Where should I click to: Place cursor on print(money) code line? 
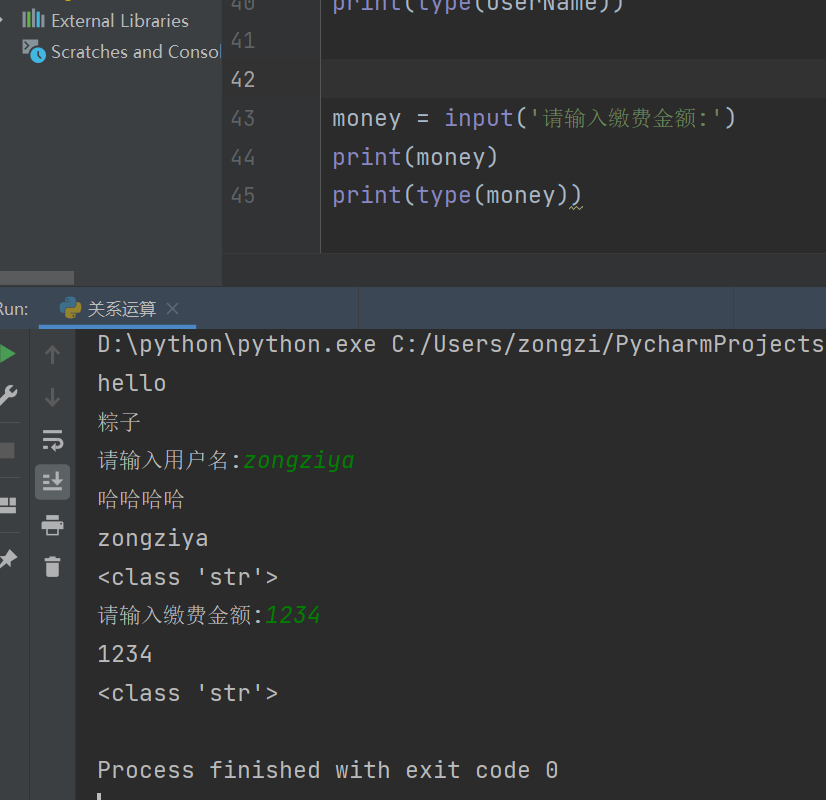pyautogui.click(x=415, y=157)
